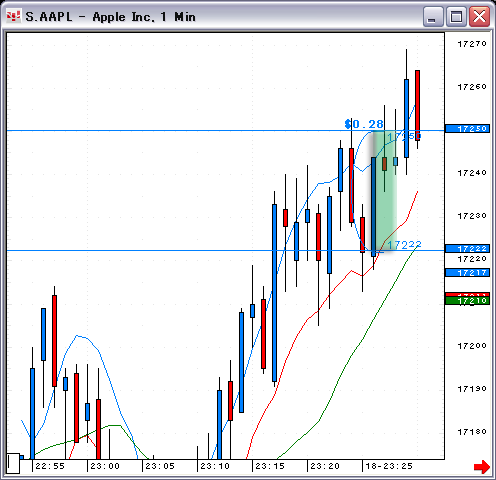Click the tall blue candle at 23:15
This screenshot has height=480, width=496.
pos(274,293)
